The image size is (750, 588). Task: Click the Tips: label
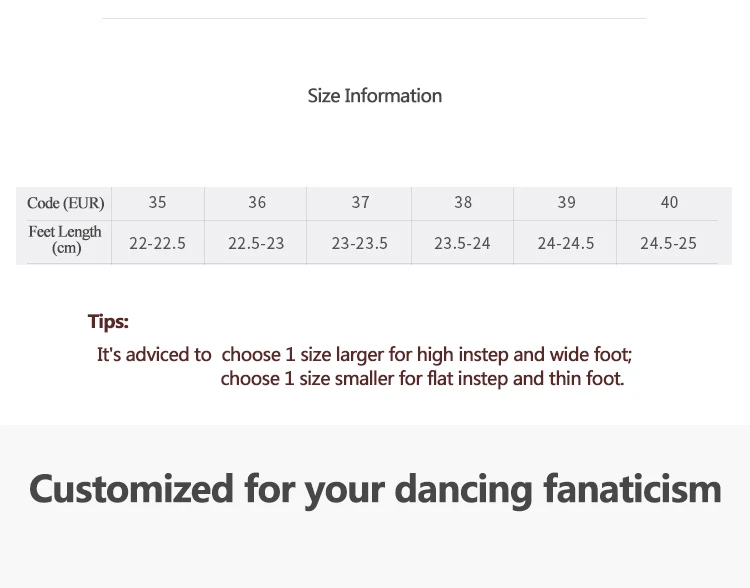coord(108,322)
